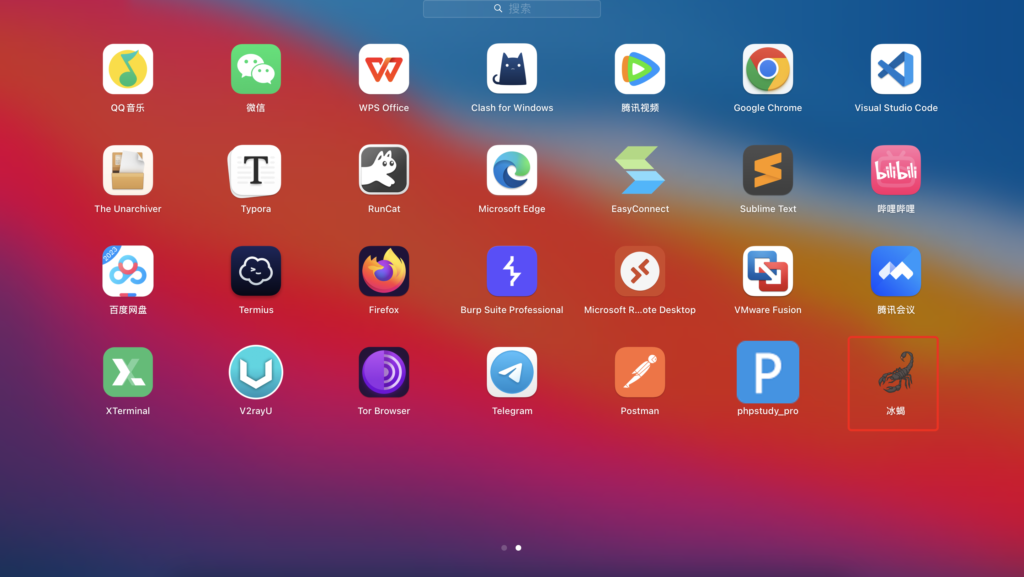Screen dimensions: 1024x577
Task: Open Telegram
Action: click(512, 372)
